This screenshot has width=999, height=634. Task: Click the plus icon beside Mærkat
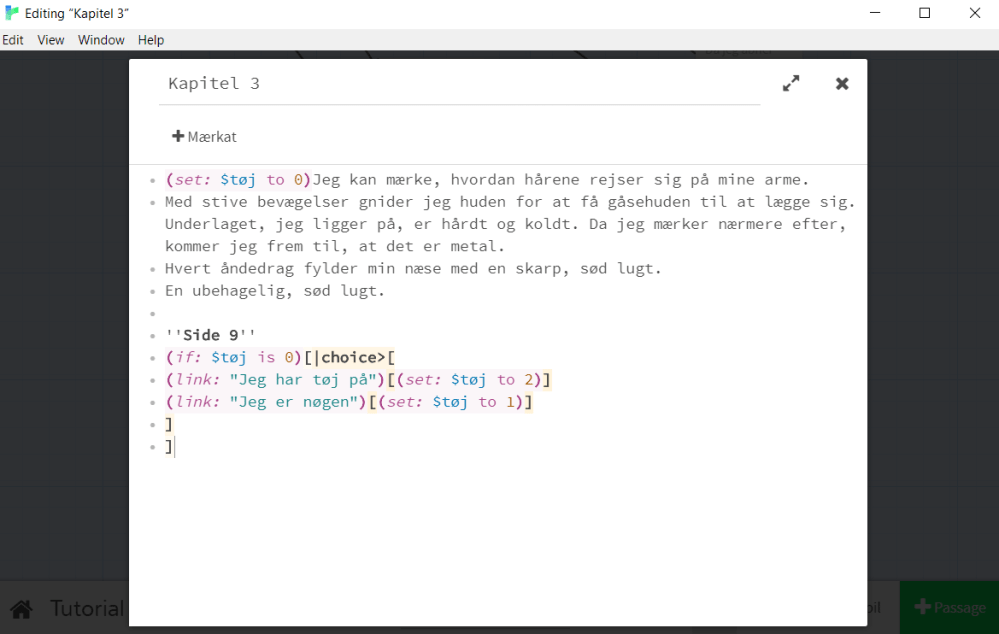(x=178, y=135)
